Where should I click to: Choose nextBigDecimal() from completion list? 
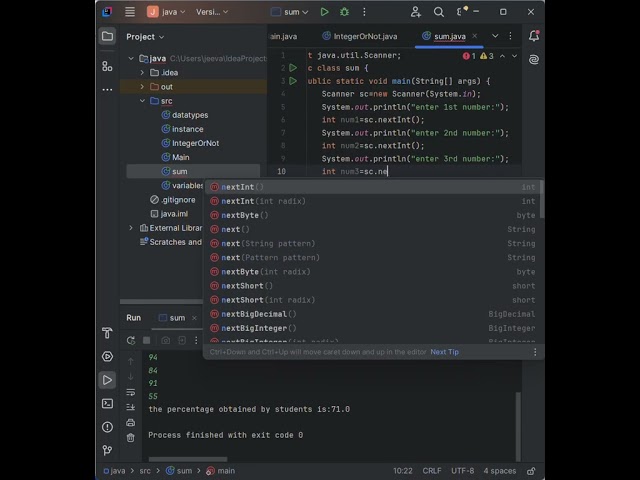point(372,314)
